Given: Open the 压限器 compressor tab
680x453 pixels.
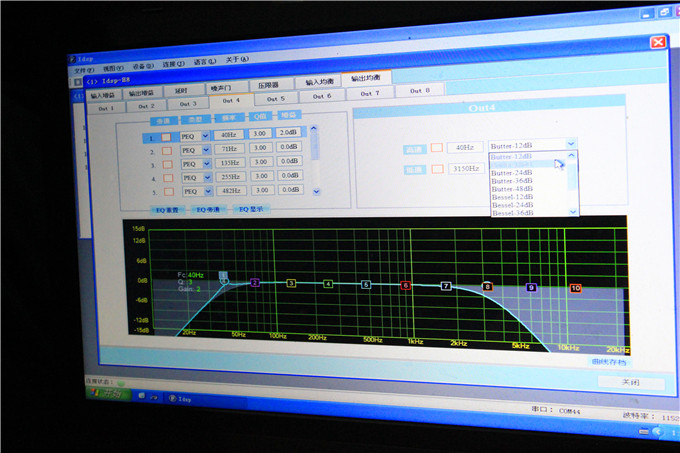Looking at the screenshot, I should click(268, 85).
